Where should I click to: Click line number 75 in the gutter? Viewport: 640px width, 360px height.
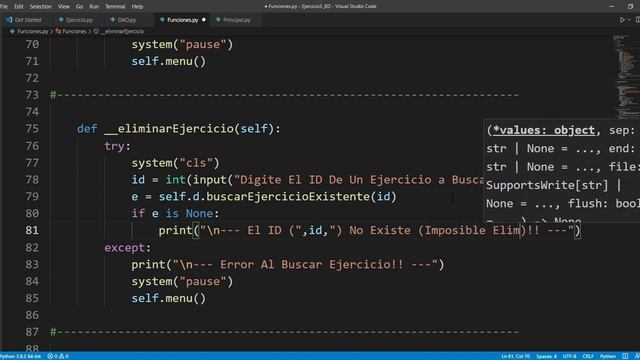(x=32, y=129)
